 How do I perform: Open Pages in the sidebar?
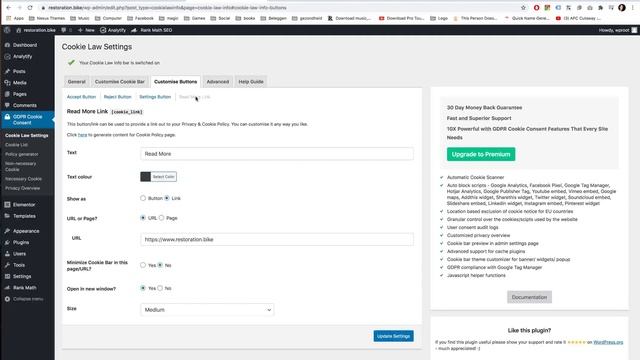tap(20, 94)
